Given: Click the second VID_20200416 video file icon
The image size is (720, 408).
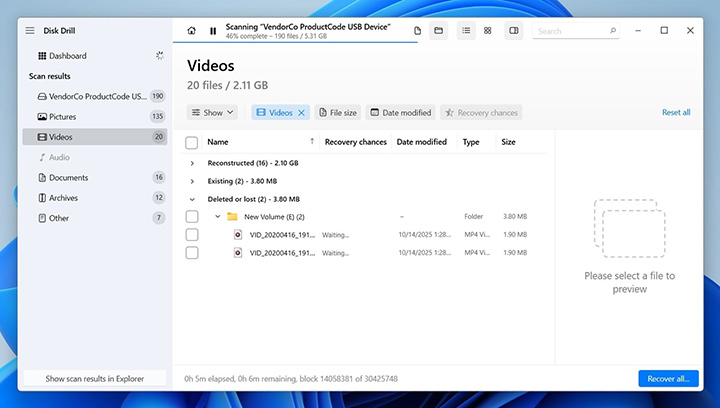Looking at the screenshot, I should click(x=238, y=252).
